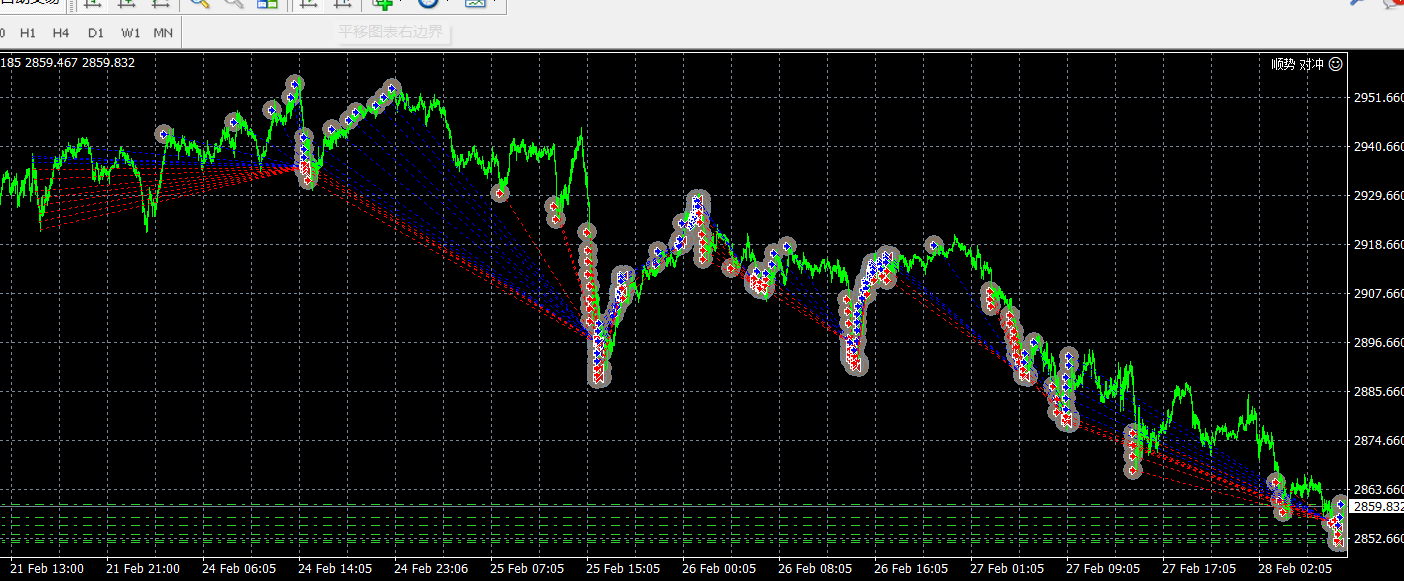Click time axis label 27 Feb 17:05

click(x=1199, y=569)
